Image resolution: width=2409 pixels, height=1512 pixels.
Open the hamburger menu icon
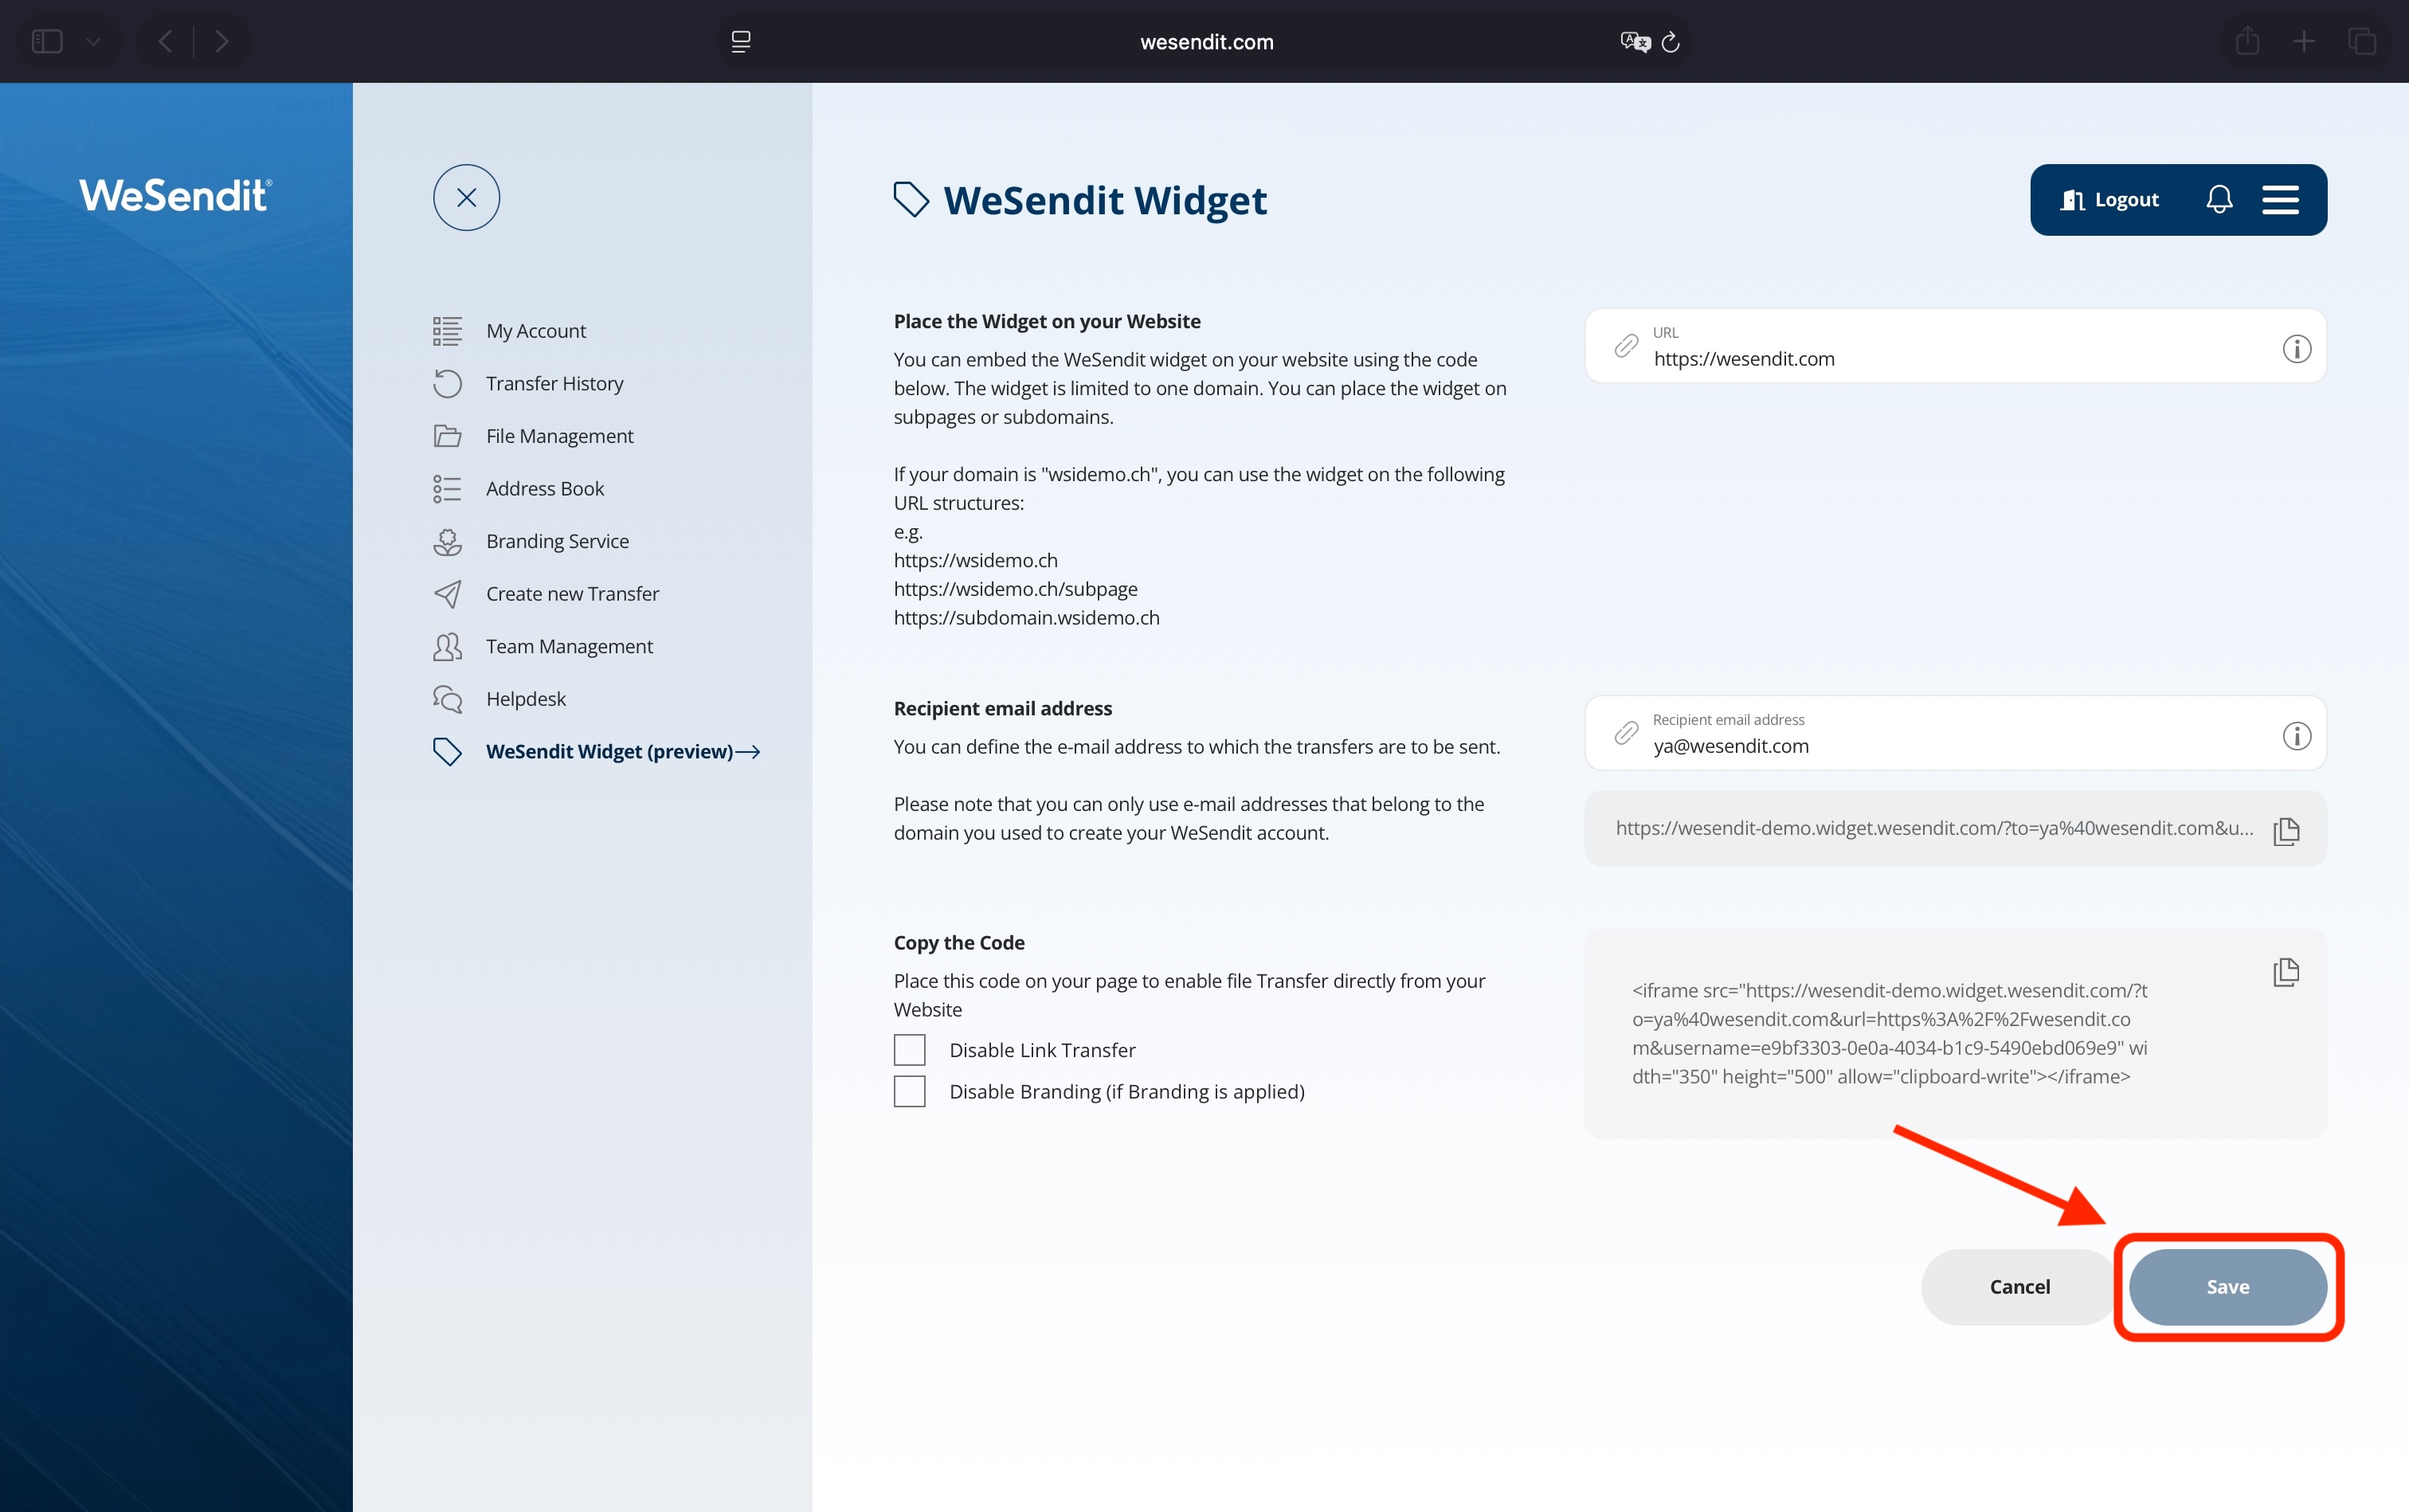pyautogui.click(x=2280, y=200)
